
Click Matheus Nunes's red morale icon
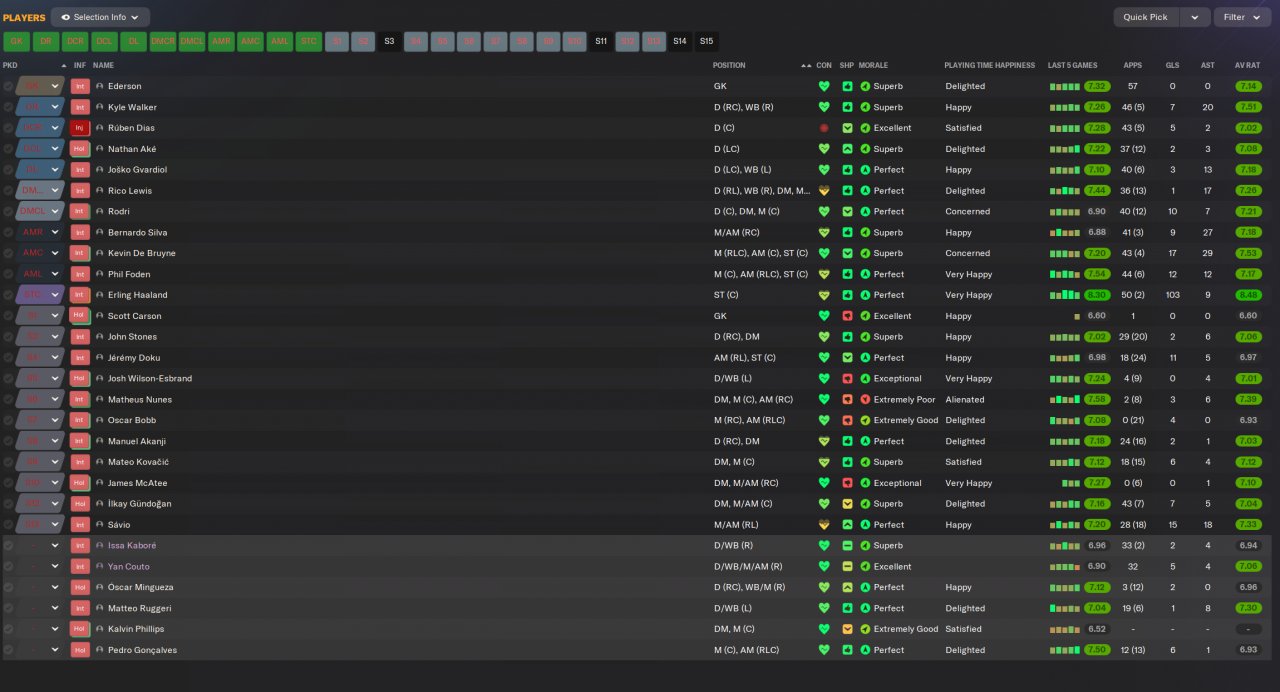tap(865, 399)
